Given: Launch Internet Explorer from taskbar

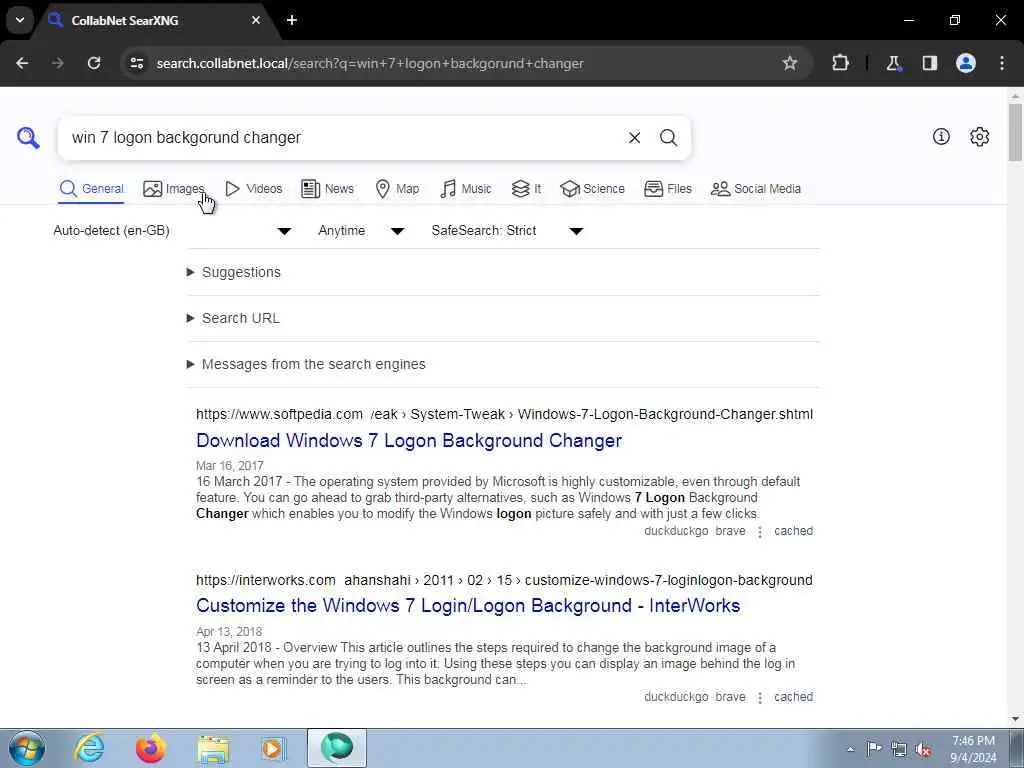Looking at the screenshot, I should [89, 748].
